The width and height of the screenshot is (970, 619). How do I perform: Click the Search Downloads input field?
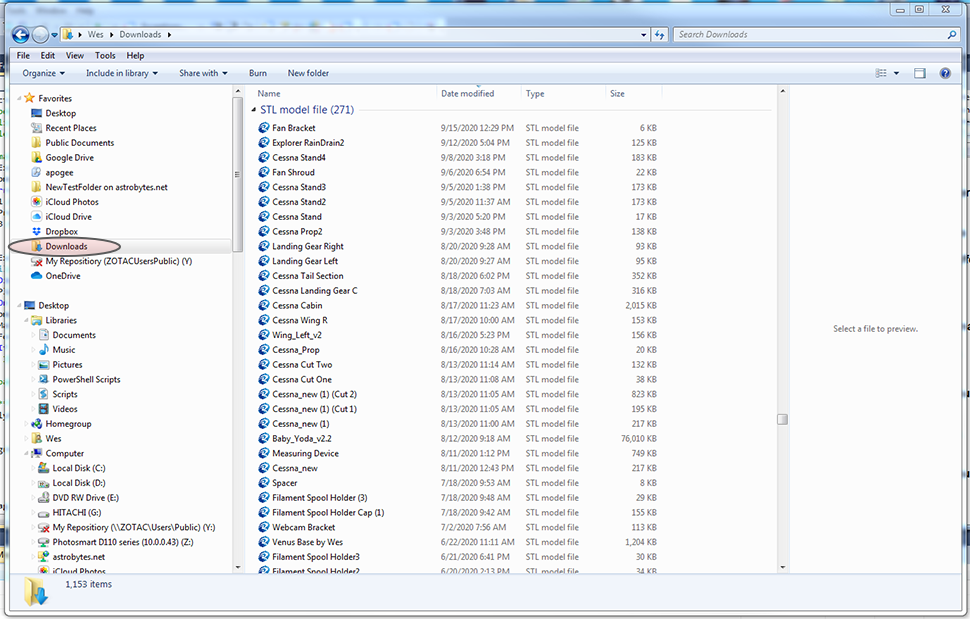(x=810, y=34)
